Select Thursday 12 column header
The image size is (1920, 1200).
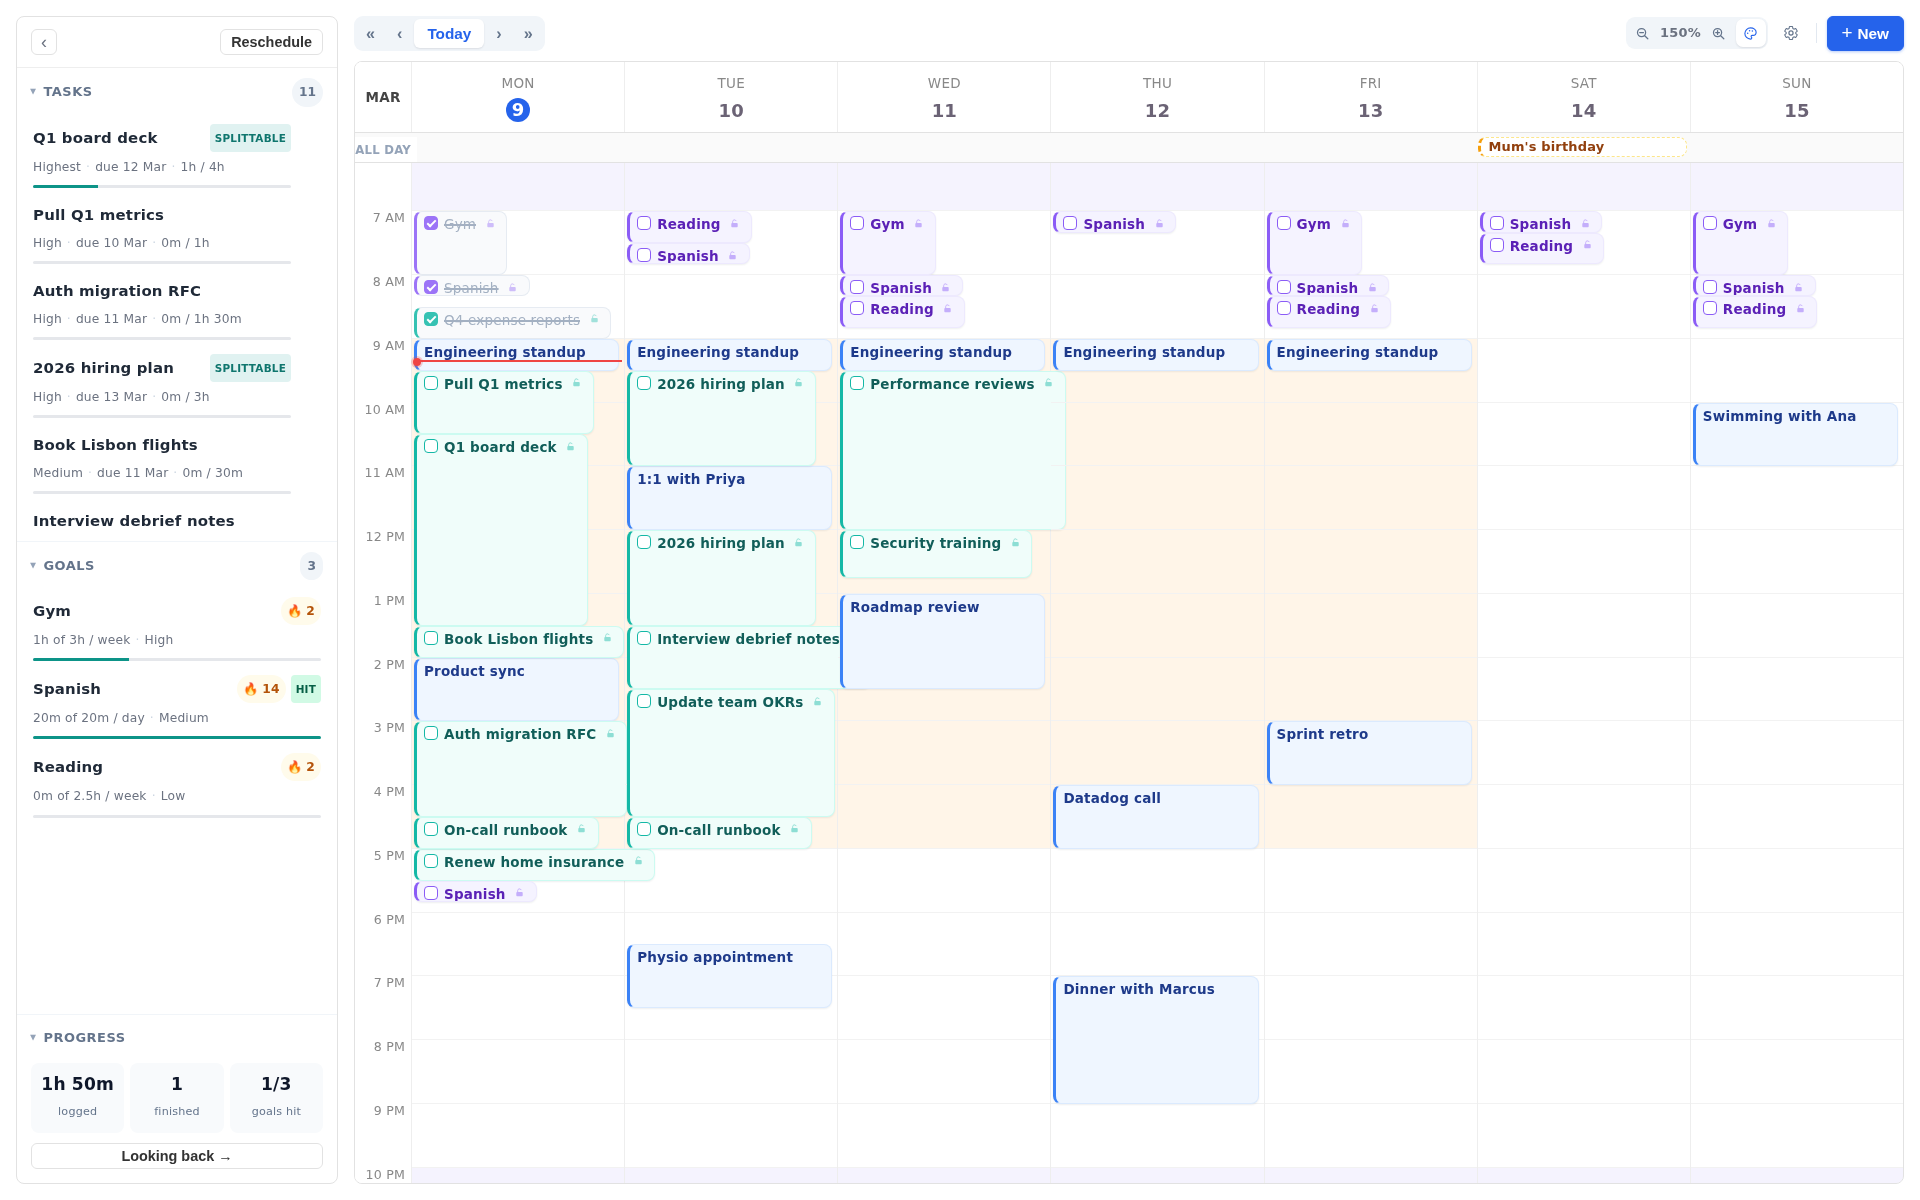click(x=1157, y=97)
